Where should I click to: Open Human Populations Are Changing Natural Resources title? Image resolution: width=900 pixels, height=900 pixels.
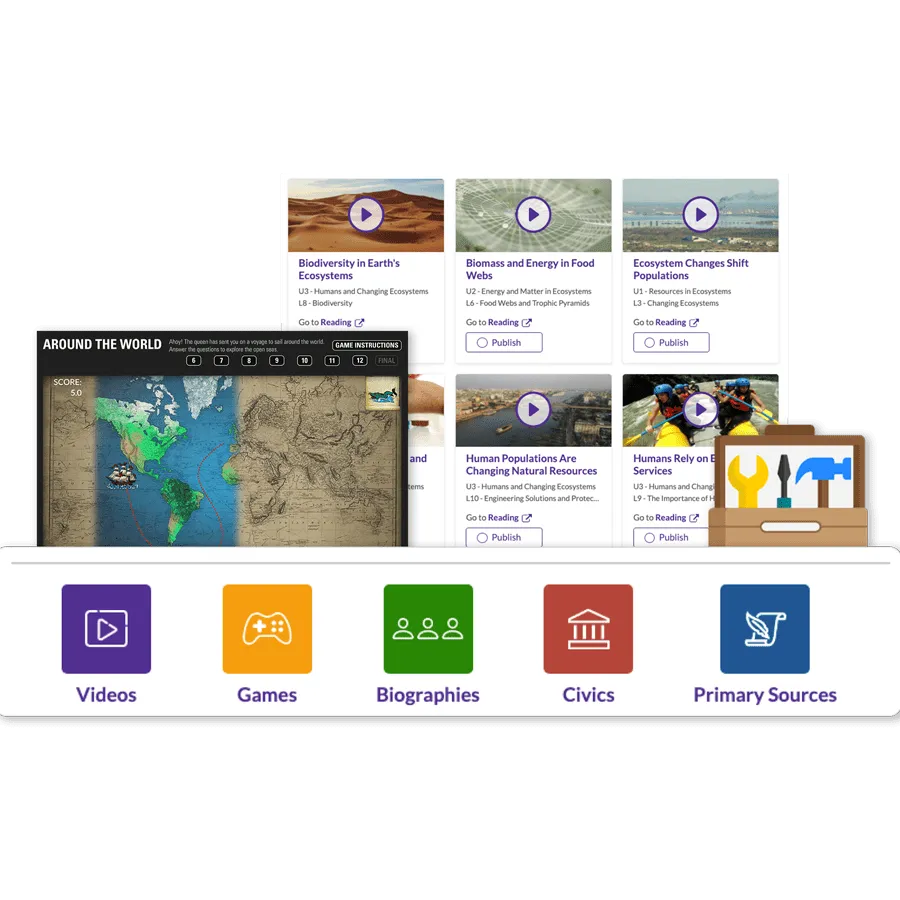(x=531, y=464)
